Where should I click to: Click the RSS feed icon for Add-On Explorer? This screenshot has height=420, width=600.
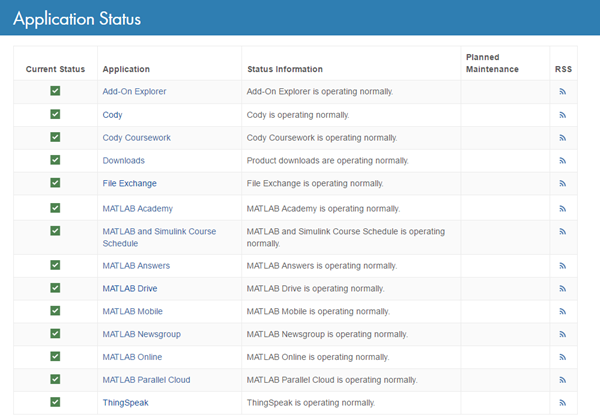(x=563, y=92)
